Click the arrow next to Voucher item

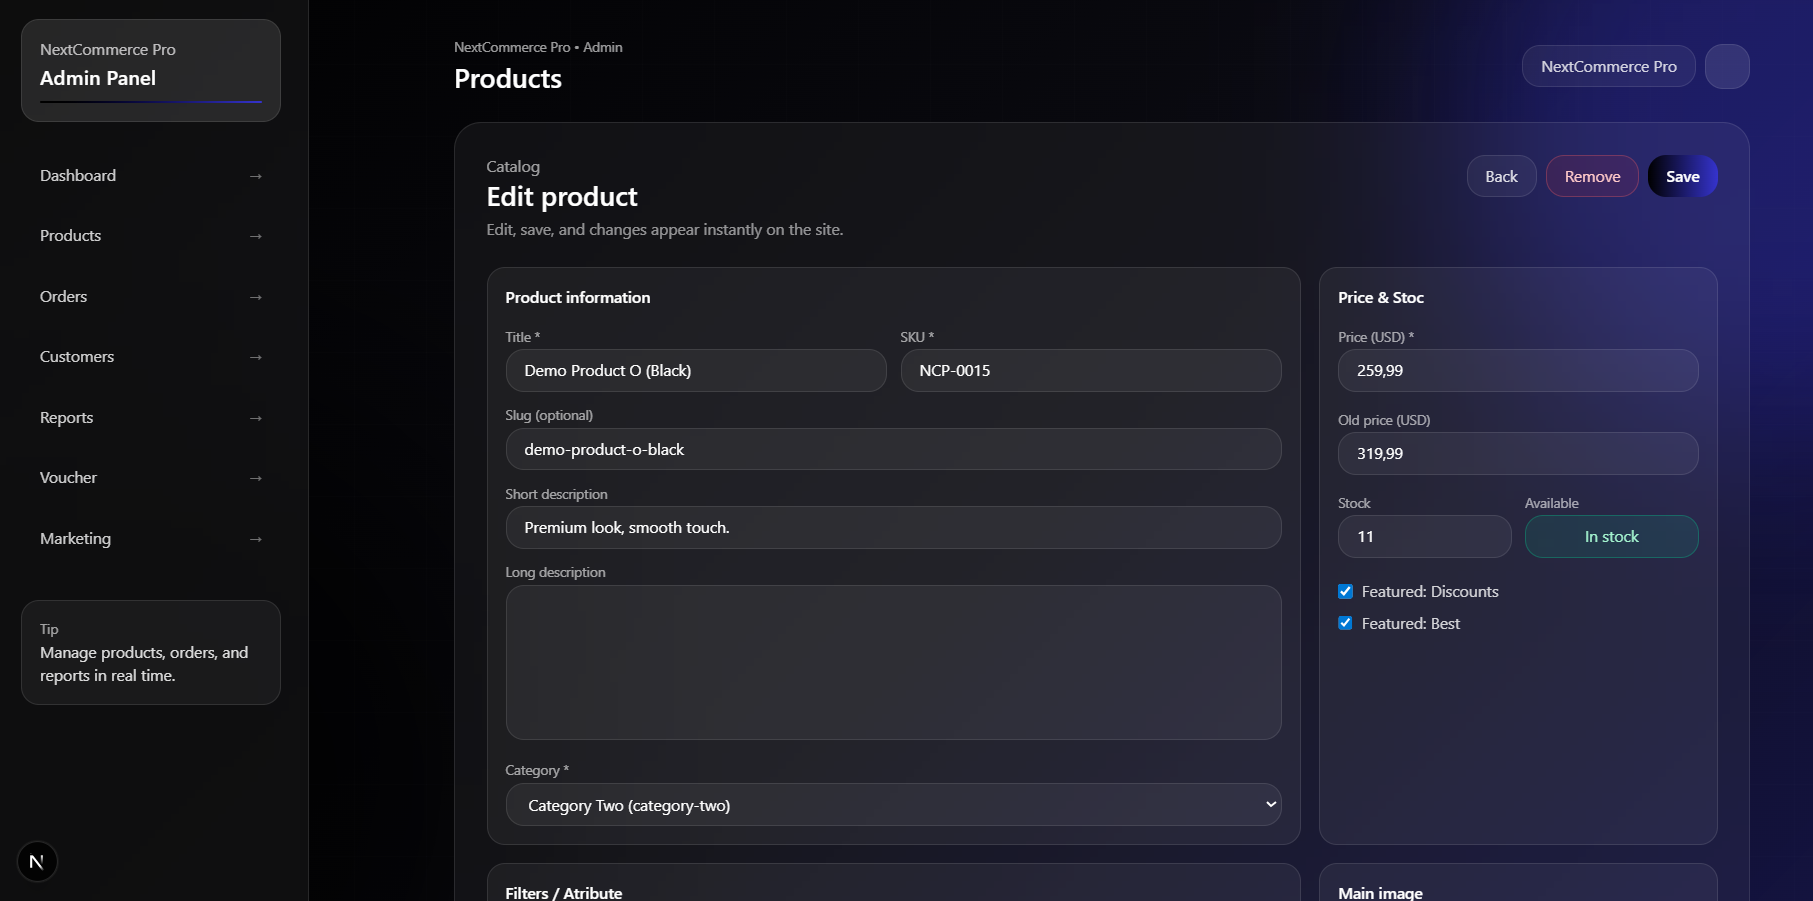[x=256, y=478]
